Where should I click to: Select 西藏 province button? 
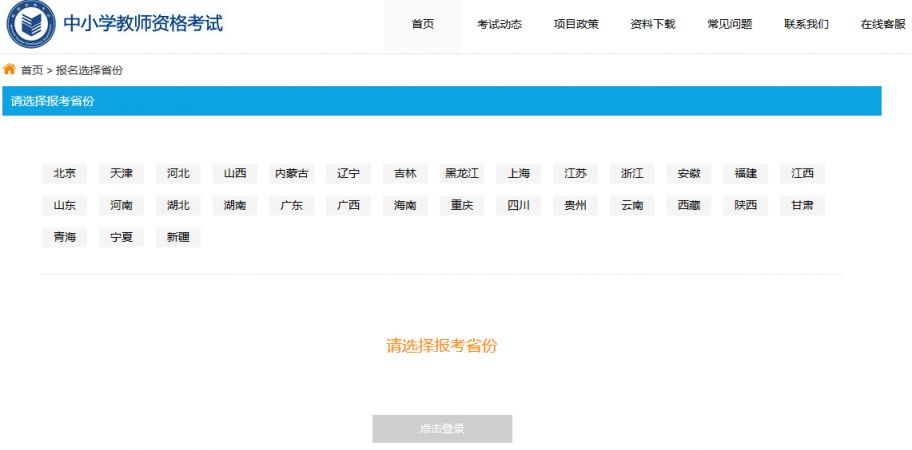pyautogui.click(x=689, y=205)
